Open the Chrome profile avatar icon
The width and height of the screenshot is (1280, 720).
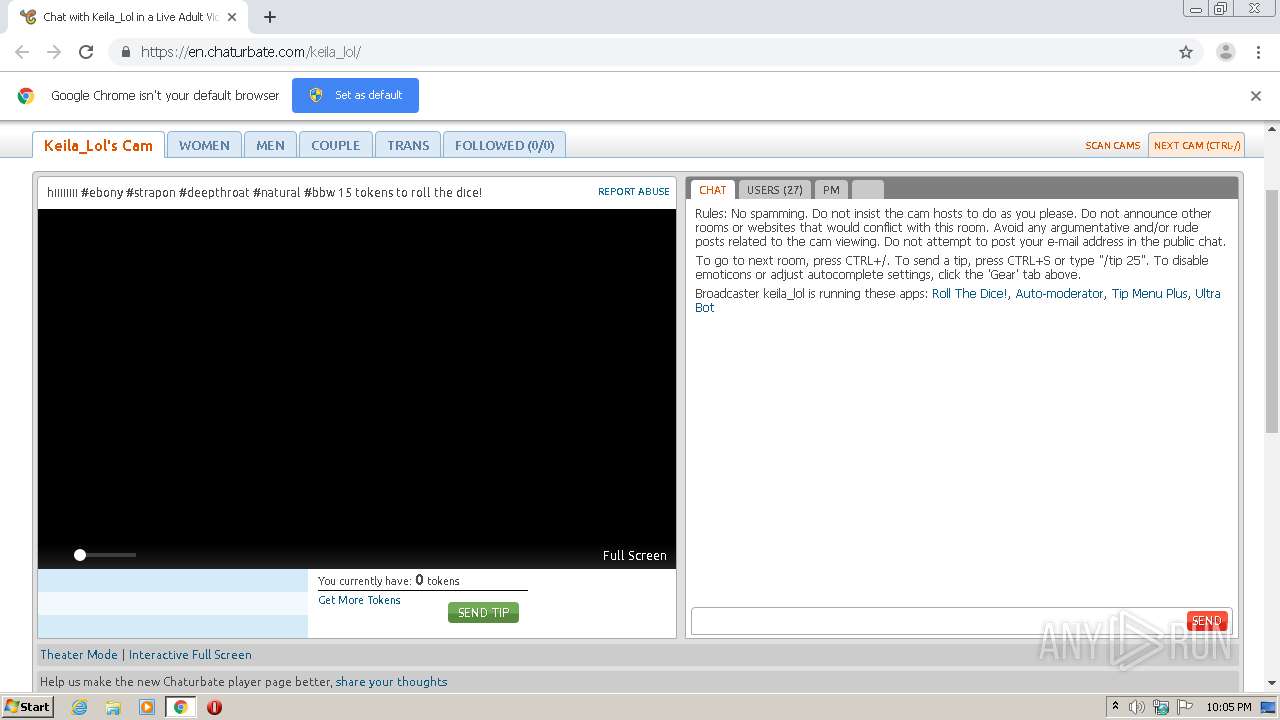[x=1225, y=52]
